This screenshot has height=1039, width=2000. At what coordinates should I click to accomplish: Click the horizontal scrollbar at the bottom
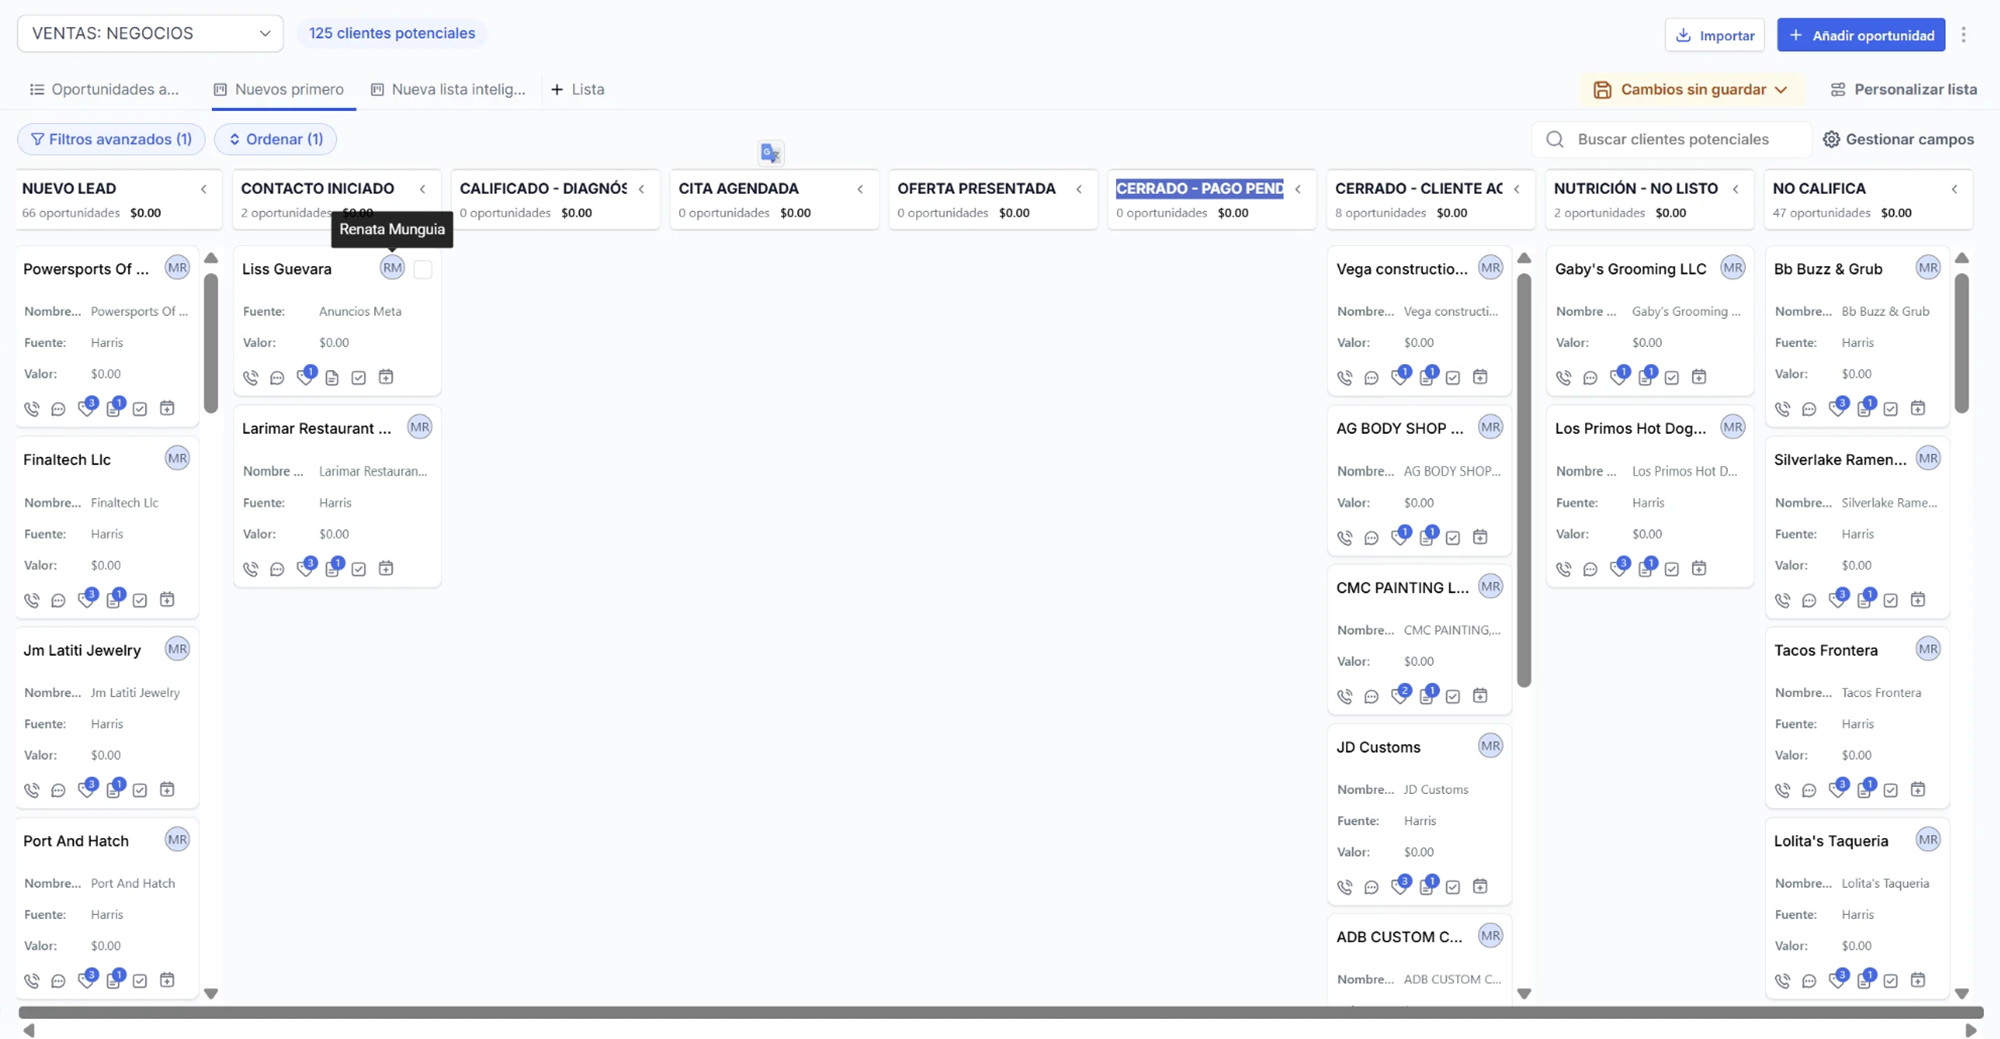tap(1001, 1013)
